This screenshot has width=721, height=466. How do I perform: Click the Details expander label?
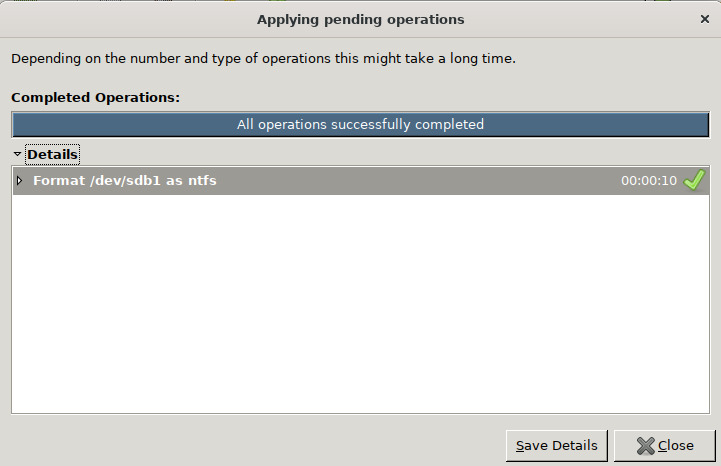(52, 155)
